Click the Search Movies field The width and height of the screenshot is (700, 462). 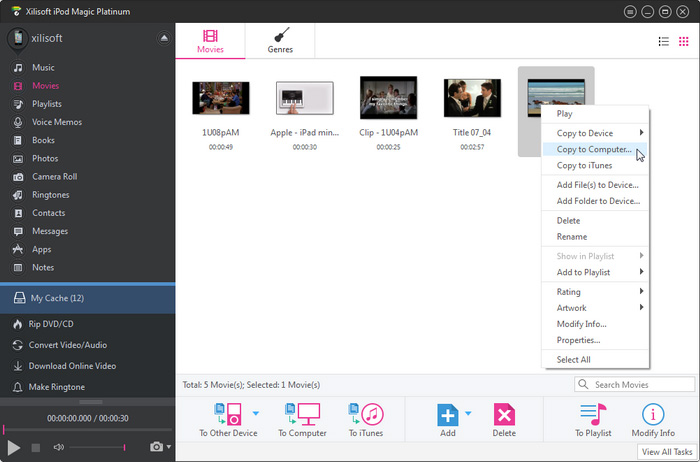click(x=634, y=384)
